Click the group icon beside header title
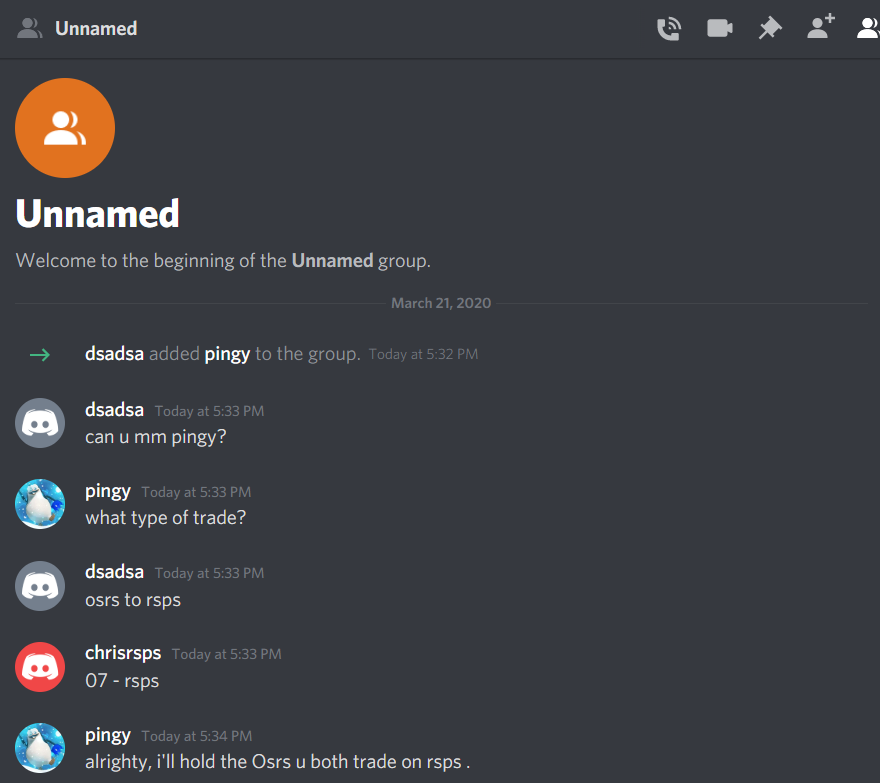The width and height of the screenshot is (880, 783). [x=30, y=28]
